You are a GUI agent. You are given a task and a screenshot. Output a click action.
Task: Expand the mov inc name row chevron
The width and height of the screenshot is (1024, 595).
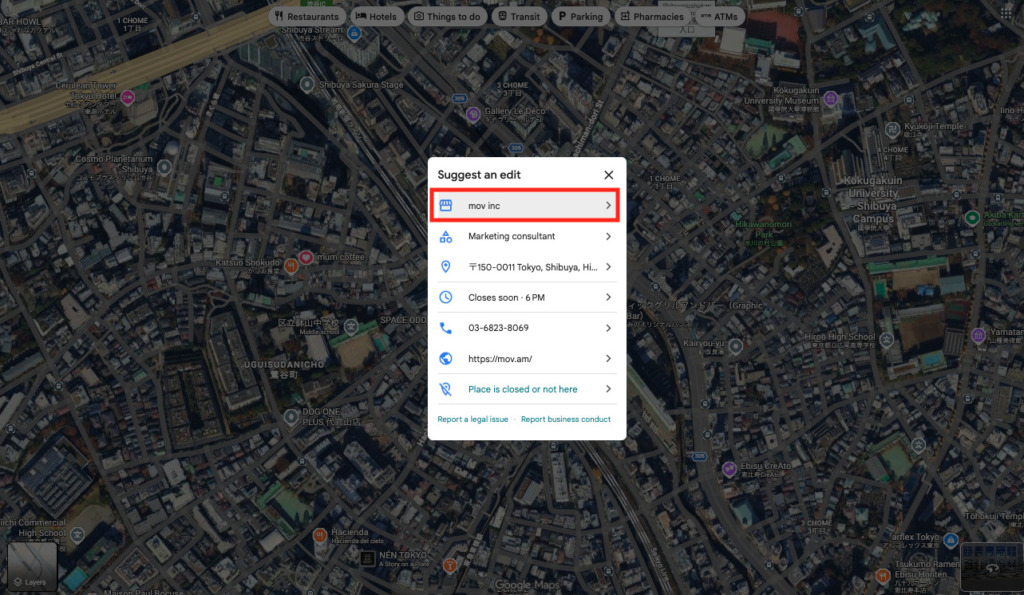pyautogui.click(x=608, y=206)
